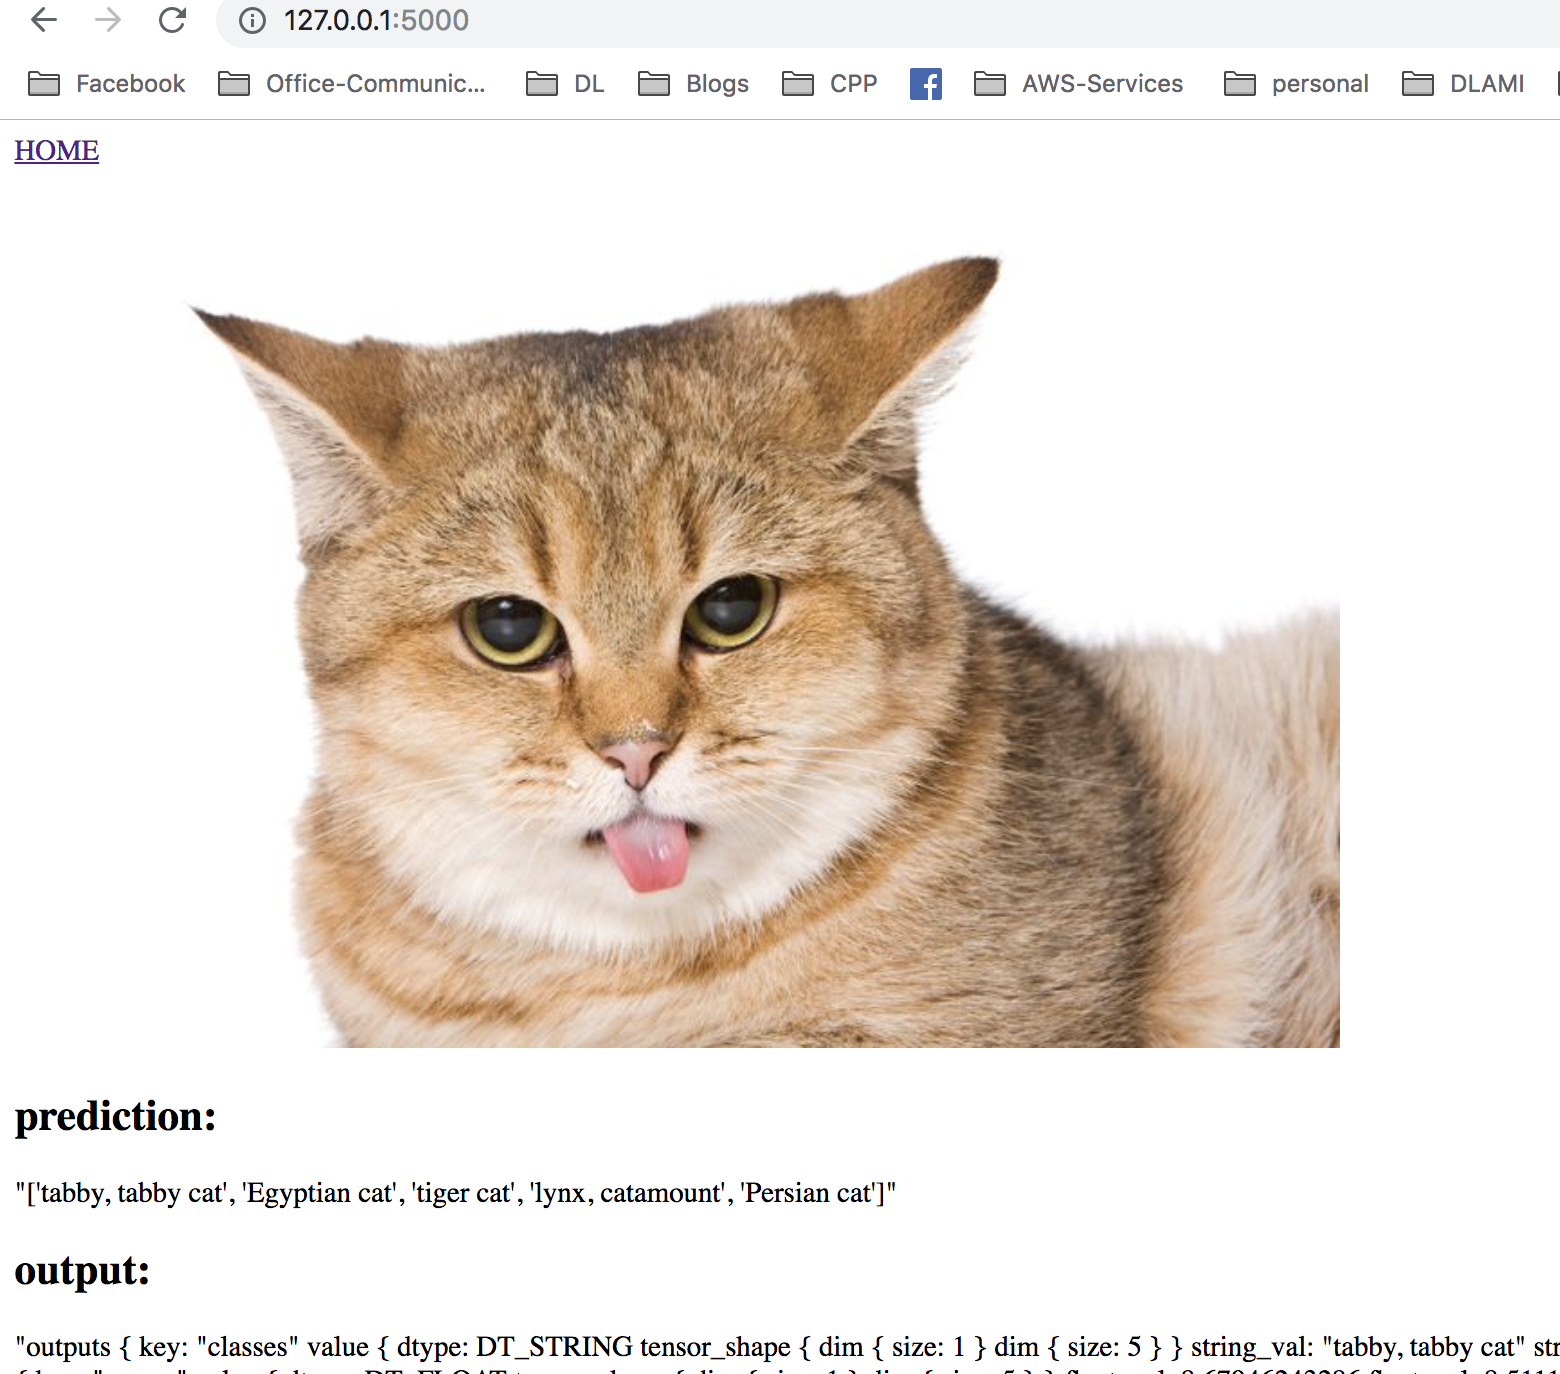Image resolution: width=1560 pixels, height=1374 pixels.
Task: Click the browser forward arrow
Action: pos(108,20)
